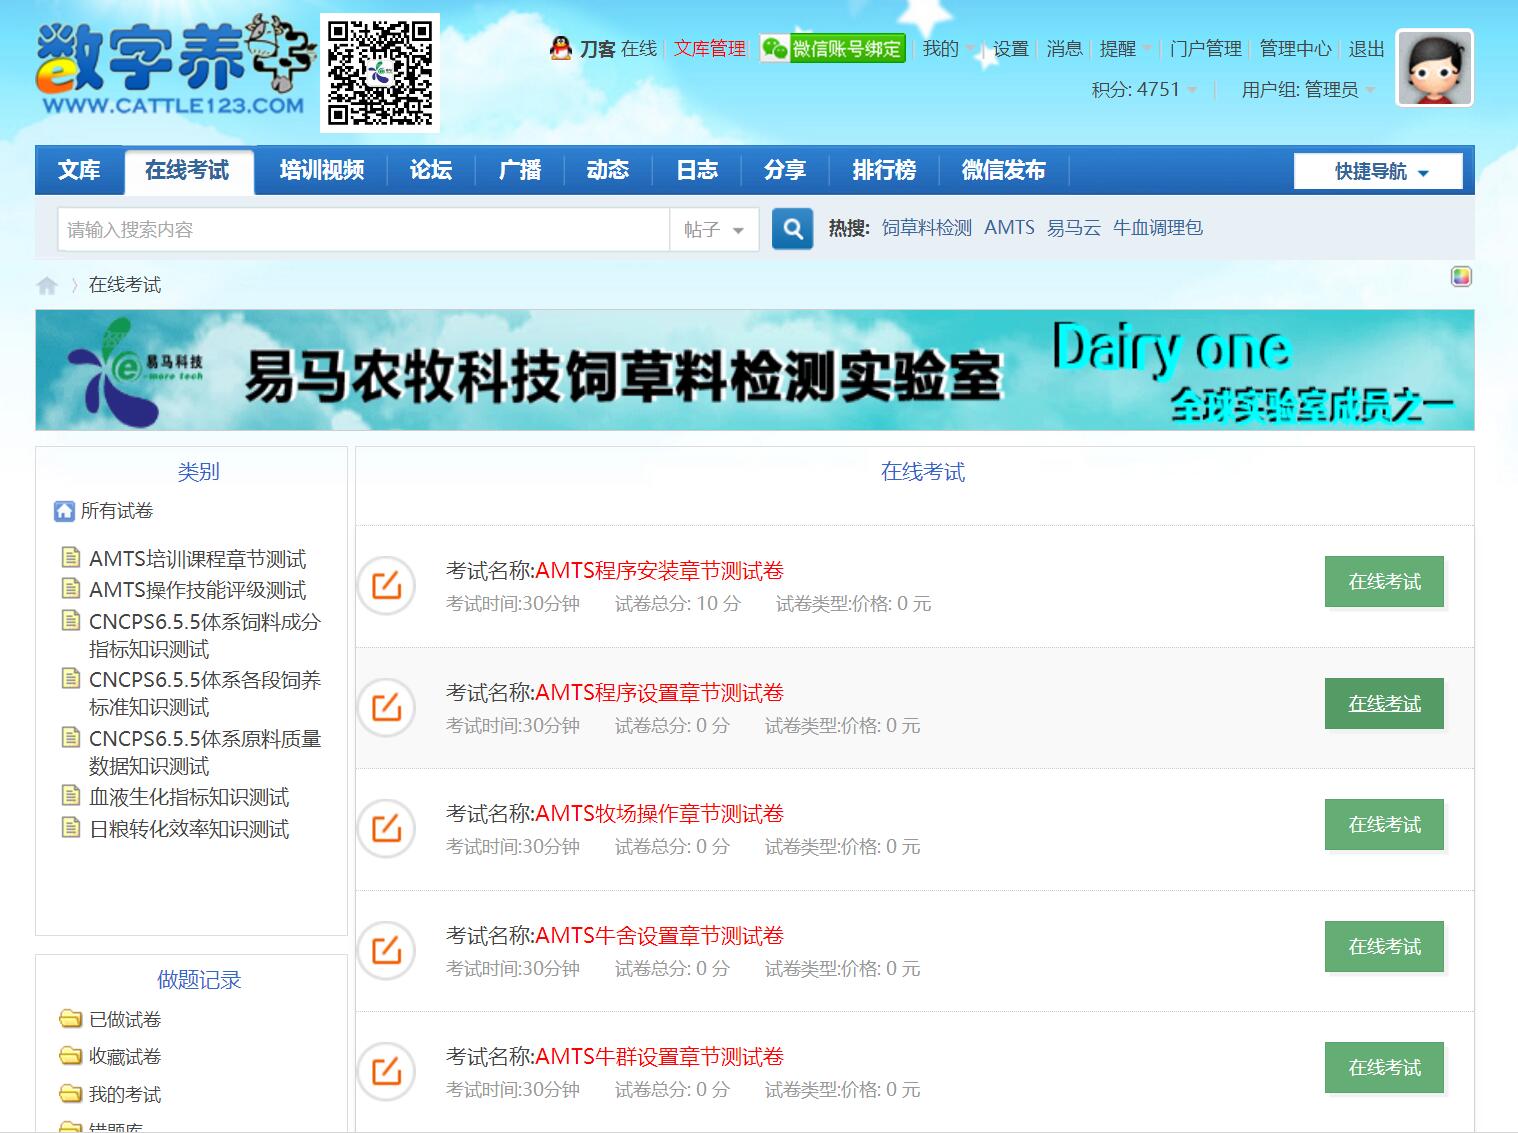Start 在线考试 for AMTS牛舍设置章节测试卷
1518x1133 pixels.
(x=1384, y=946)
